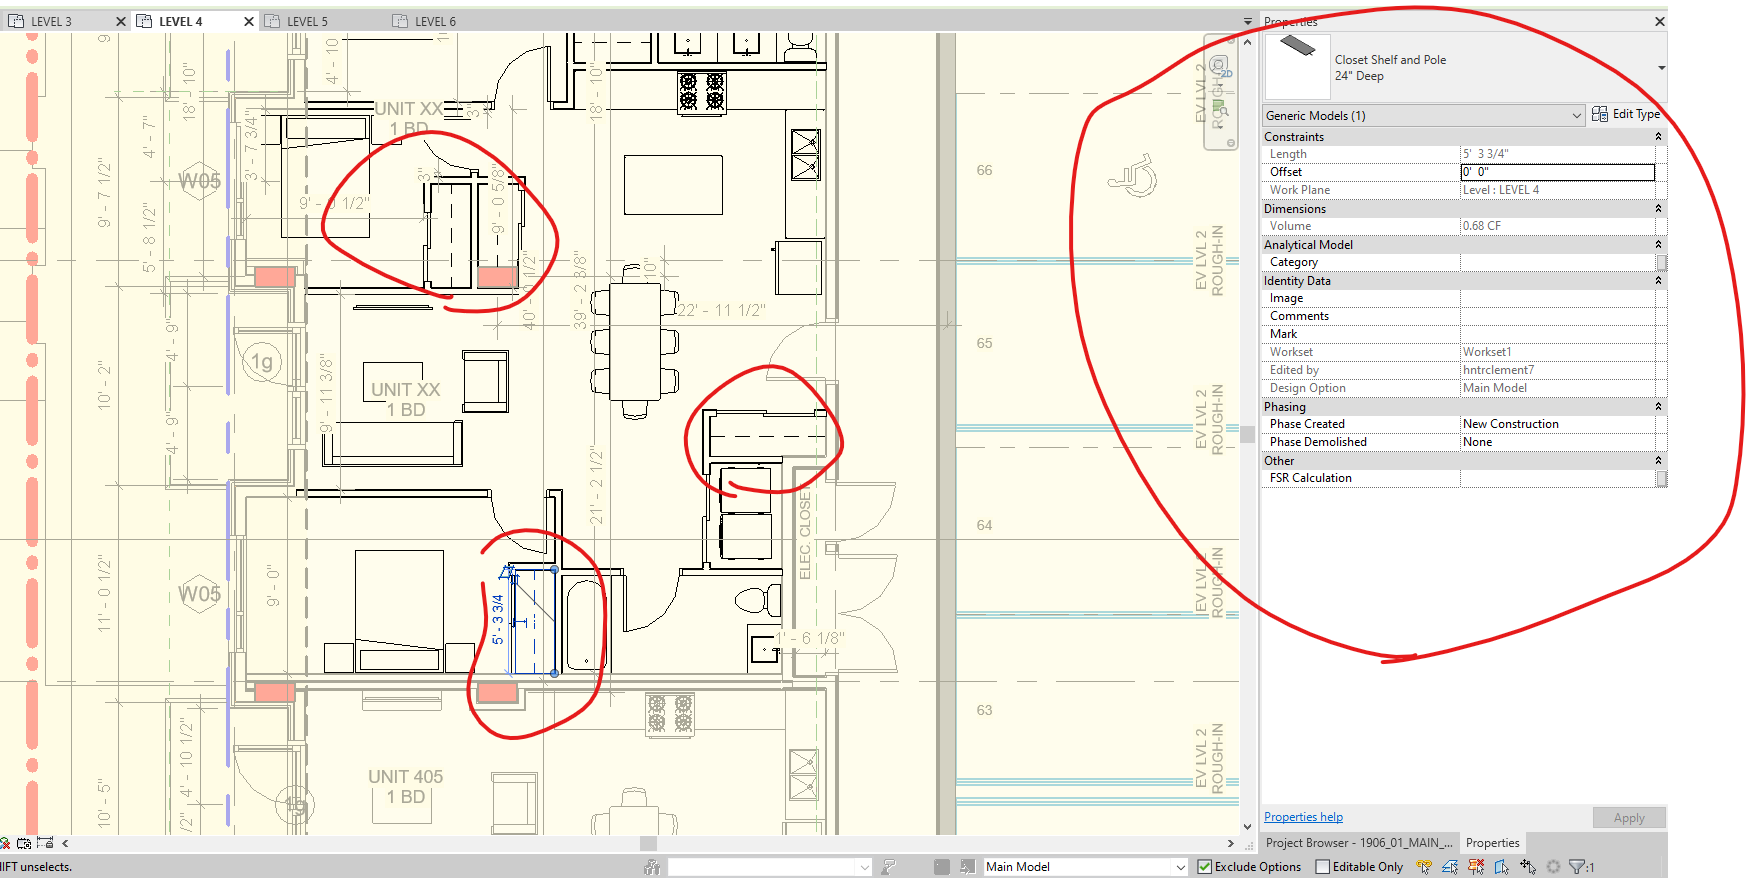This screenshot has width=1751, height=878.
Task: Toggle the Exclude Options checkbox
Action: click(1205, 867)
